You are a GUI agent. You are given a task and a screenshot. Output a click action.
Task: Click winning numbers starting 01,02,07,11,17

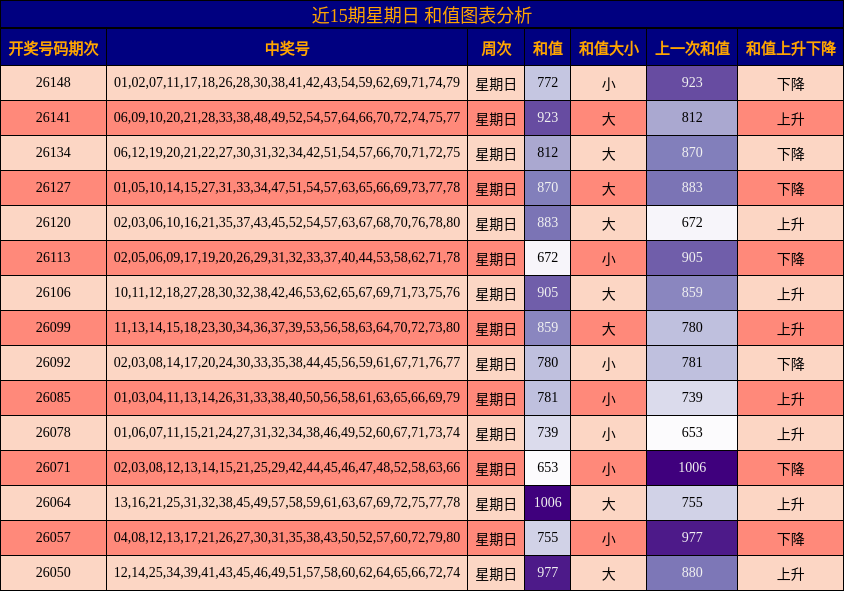287,83
